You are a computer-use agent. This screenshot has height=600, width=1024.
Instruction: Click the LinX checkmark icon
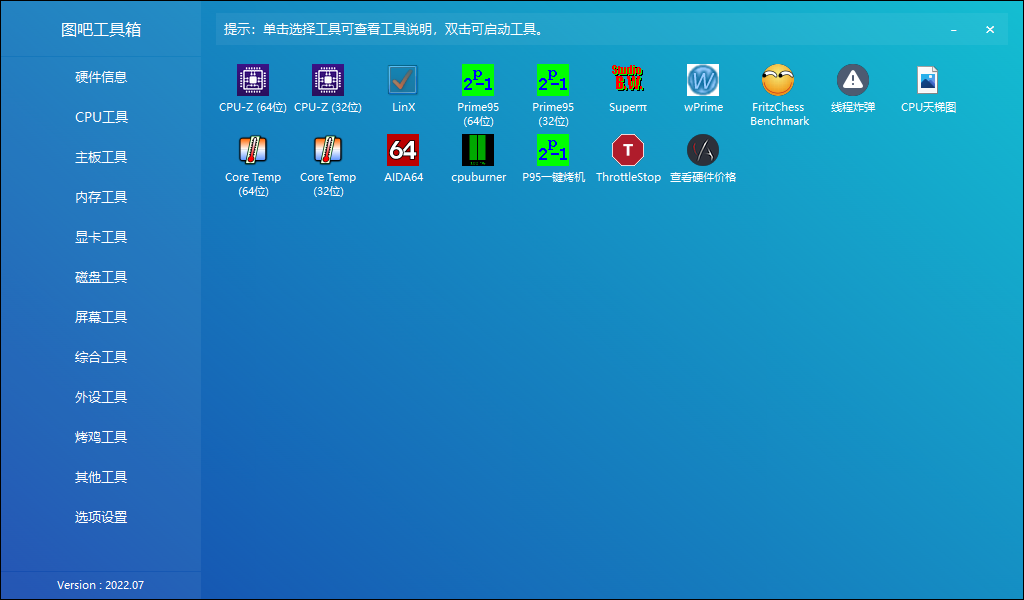tap(403, 80)
